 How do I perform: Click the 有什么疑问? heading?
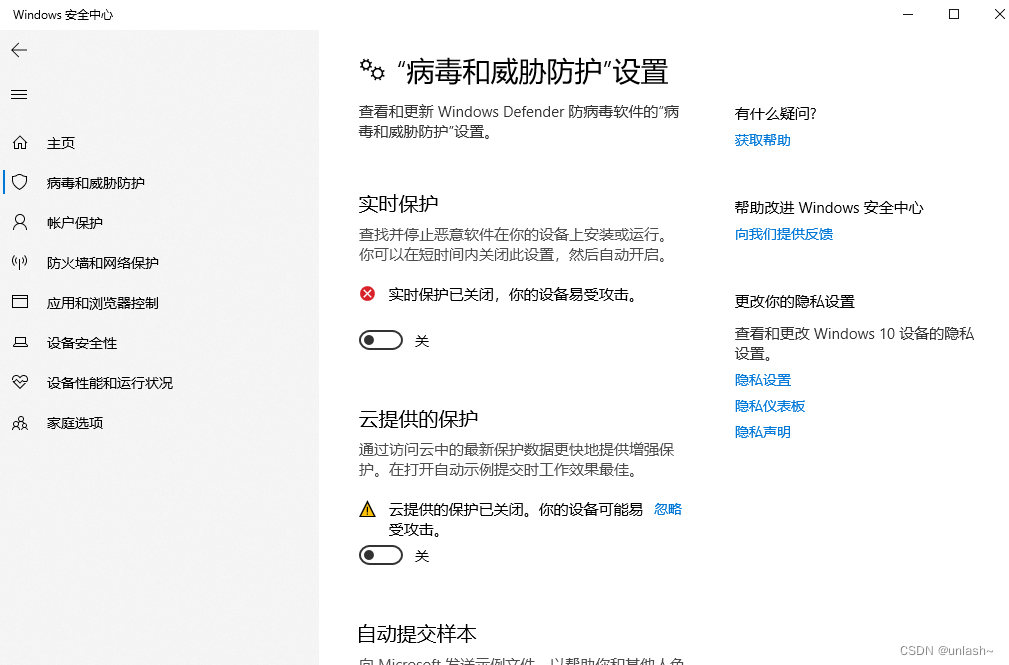pyautogui.click(x=775, y=113)
